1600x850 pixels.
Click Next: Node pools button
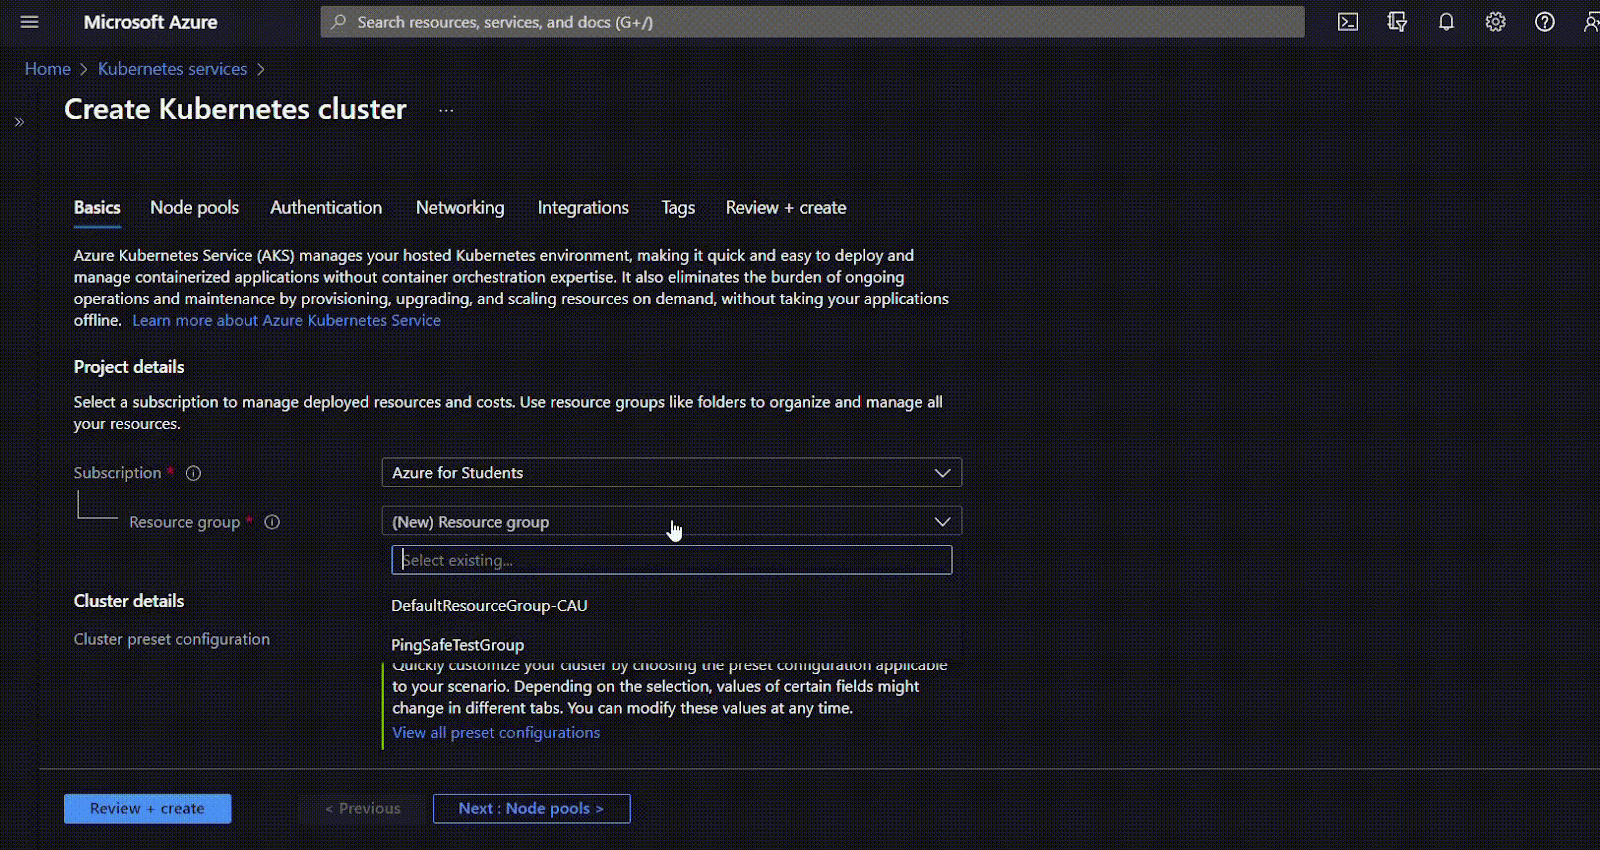(x=531, y=809)
